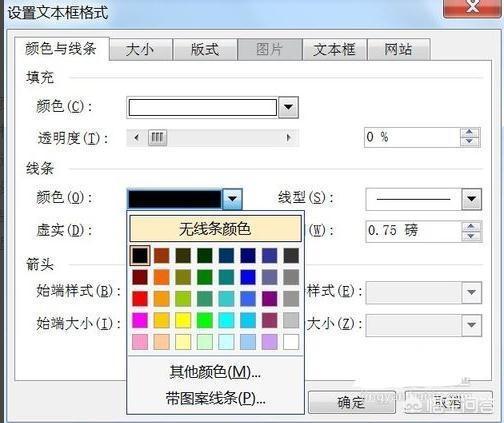This screenshot has width=504, height=423.
Task: Open 其他颜色(M)... dialog
Action: pos(215,372)
